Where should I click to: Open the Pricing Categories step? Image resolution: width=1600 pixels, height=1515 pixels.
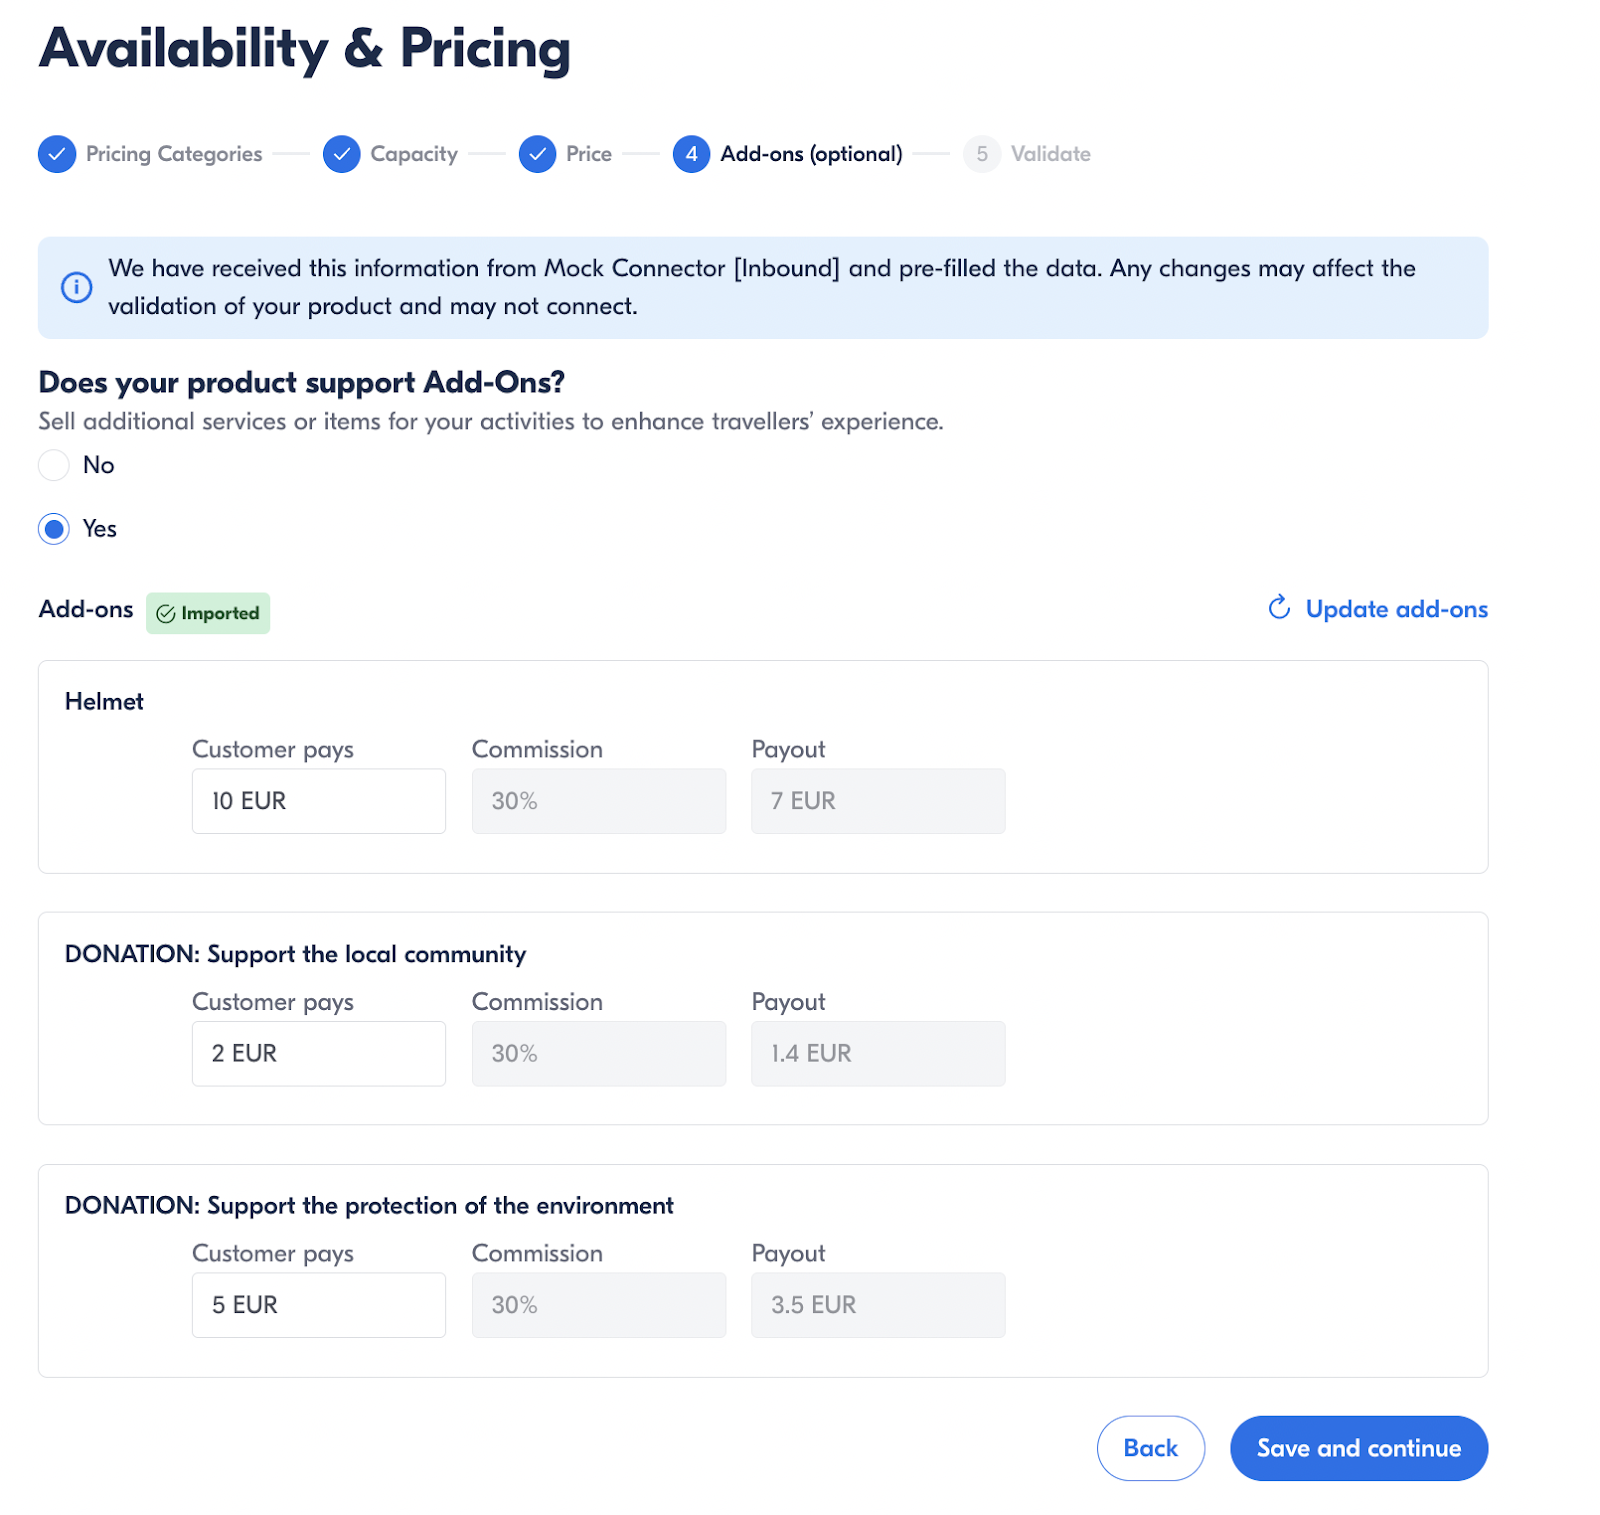coord(174,154)
